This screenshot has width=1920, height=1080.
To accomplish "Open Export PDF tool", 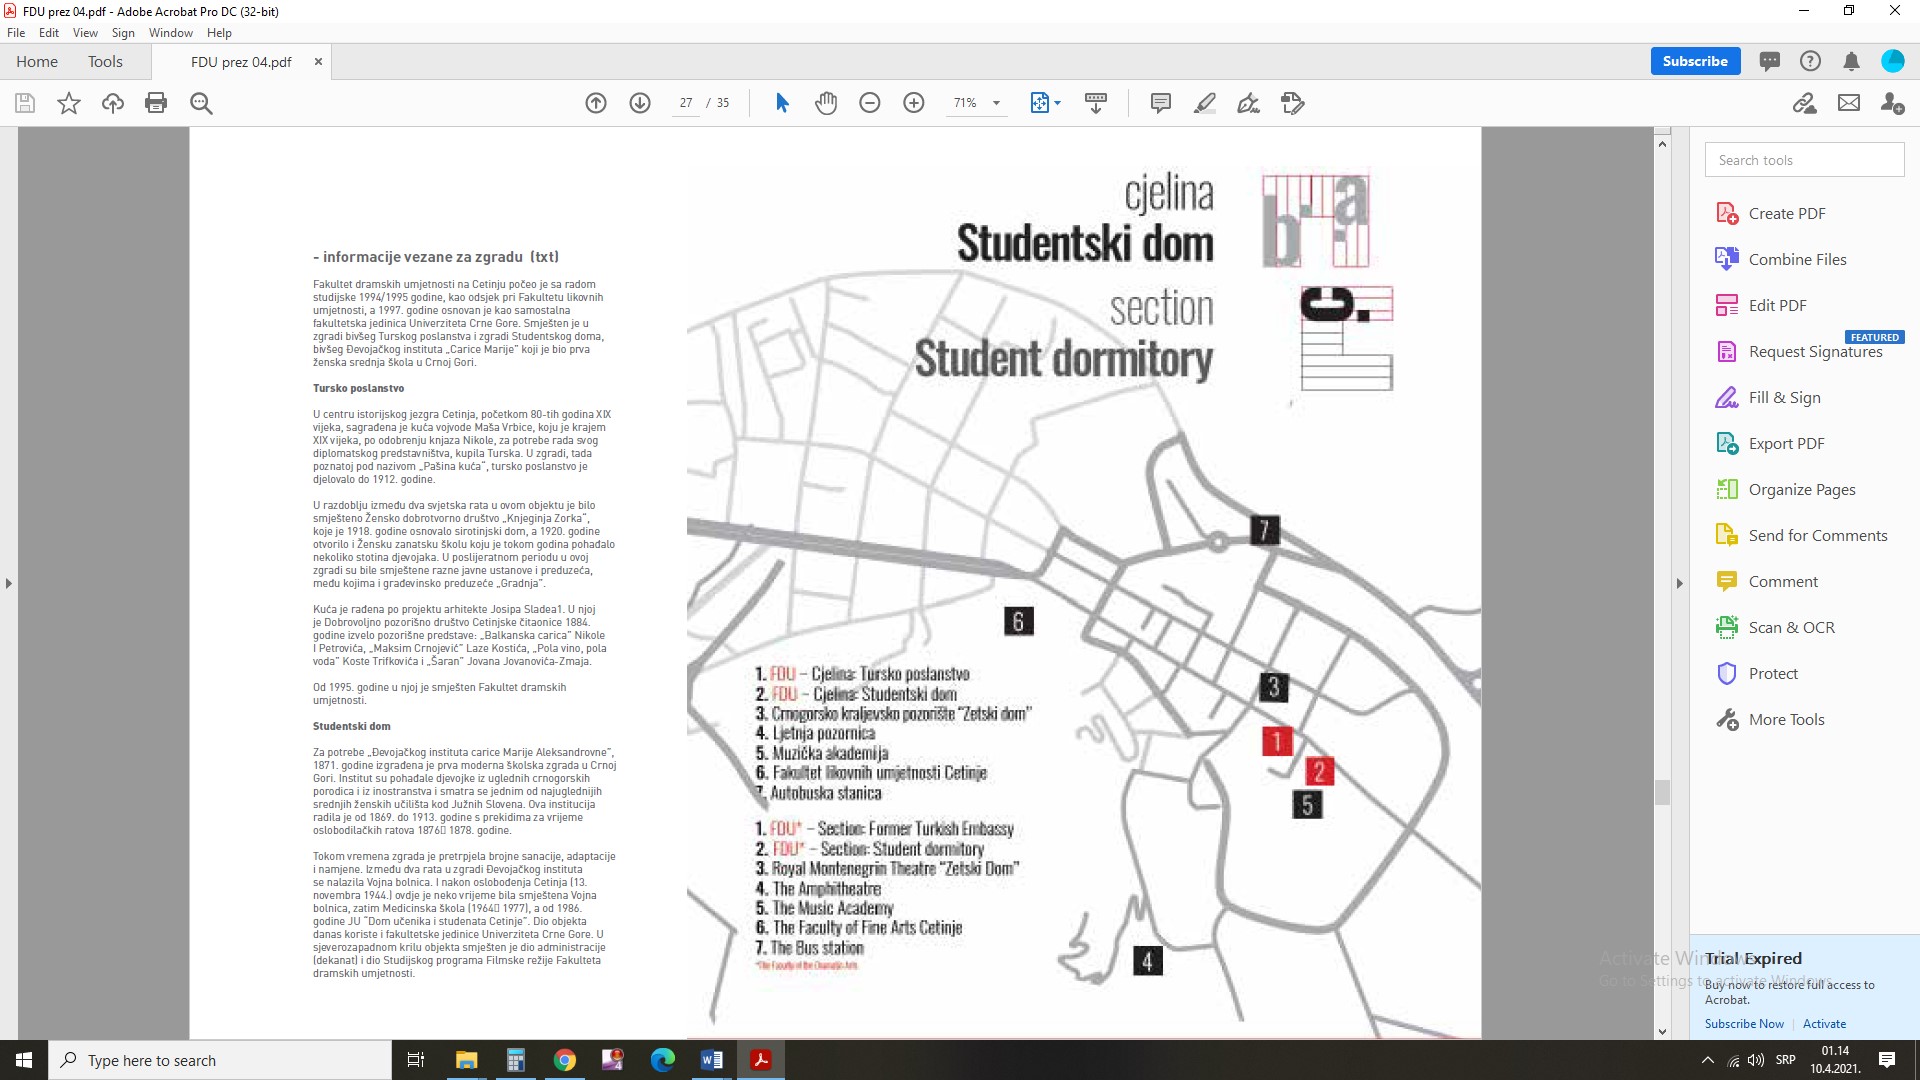I will pyautogui.click(x=1786, y=443).
